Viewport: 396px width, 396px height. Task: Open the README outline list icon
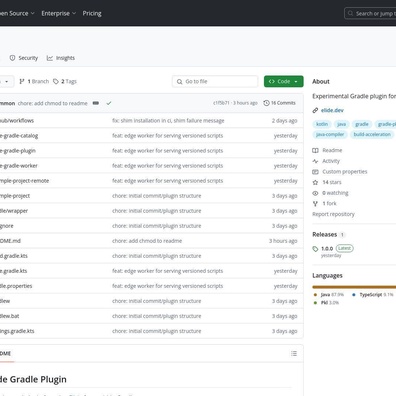(294, 353)
